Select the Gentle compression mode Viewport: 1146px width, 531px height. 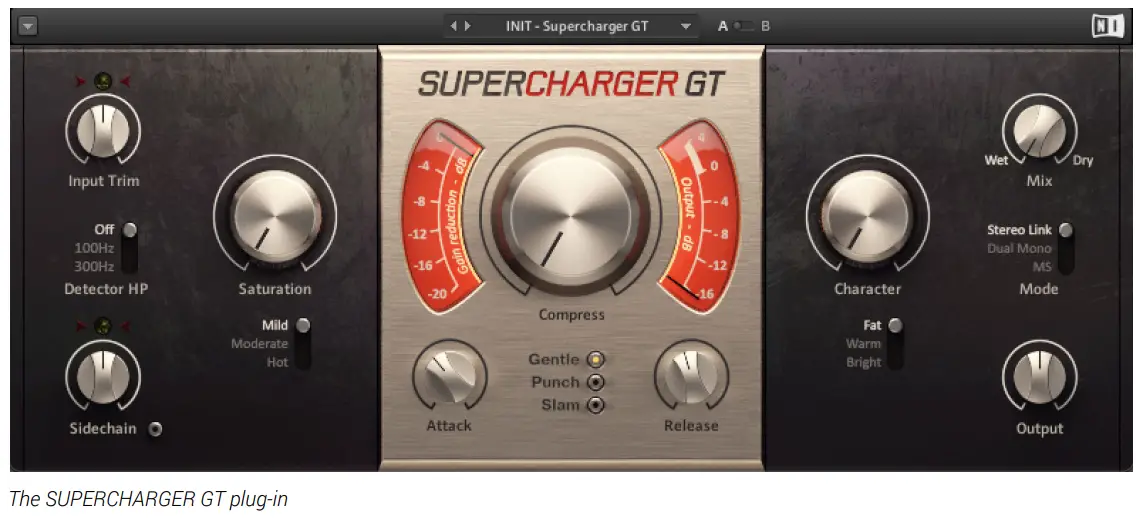click(x=596, y=359)
